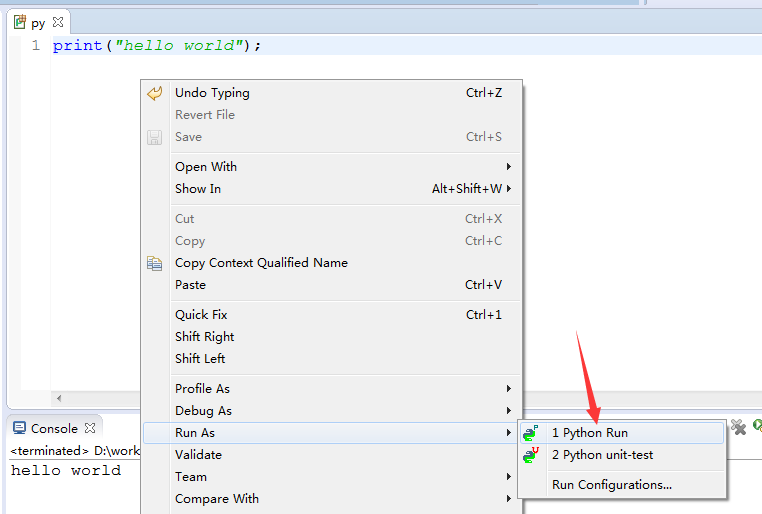
Task: Click the terminated launch label in console
Action: pos(75,451)
